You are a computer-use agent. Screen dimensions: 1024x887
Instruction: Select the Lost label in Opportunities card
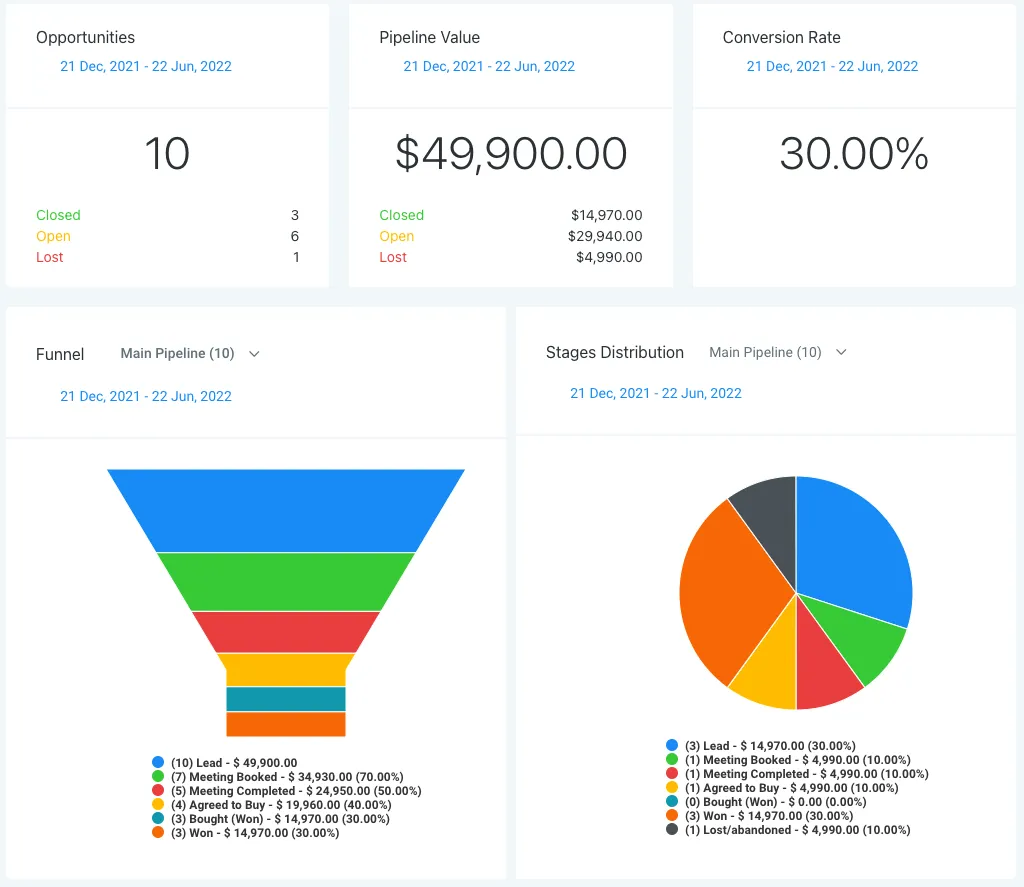tap(50, 257)
